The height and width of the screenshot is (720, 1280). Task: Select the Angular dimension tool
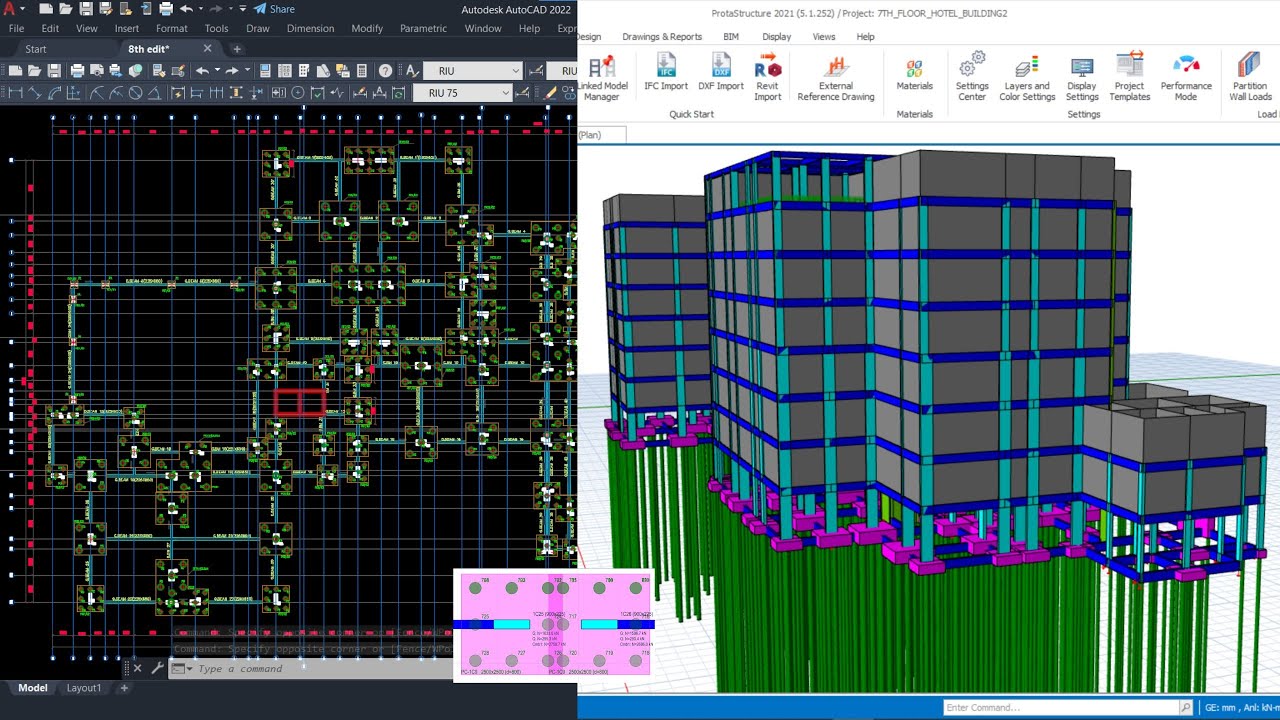click(x=154, y=93)
